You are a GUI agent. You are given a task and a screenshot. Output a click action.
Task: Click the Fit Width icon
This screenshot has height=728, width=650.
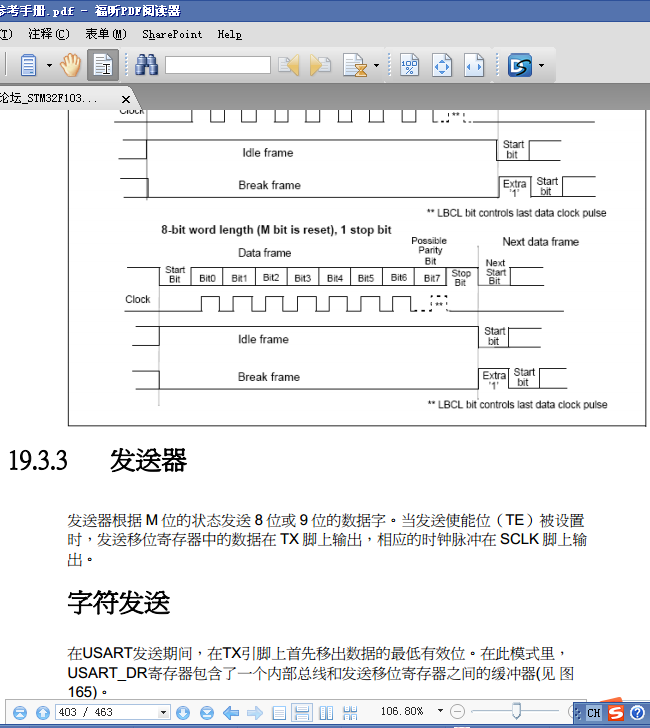[474, 66]
